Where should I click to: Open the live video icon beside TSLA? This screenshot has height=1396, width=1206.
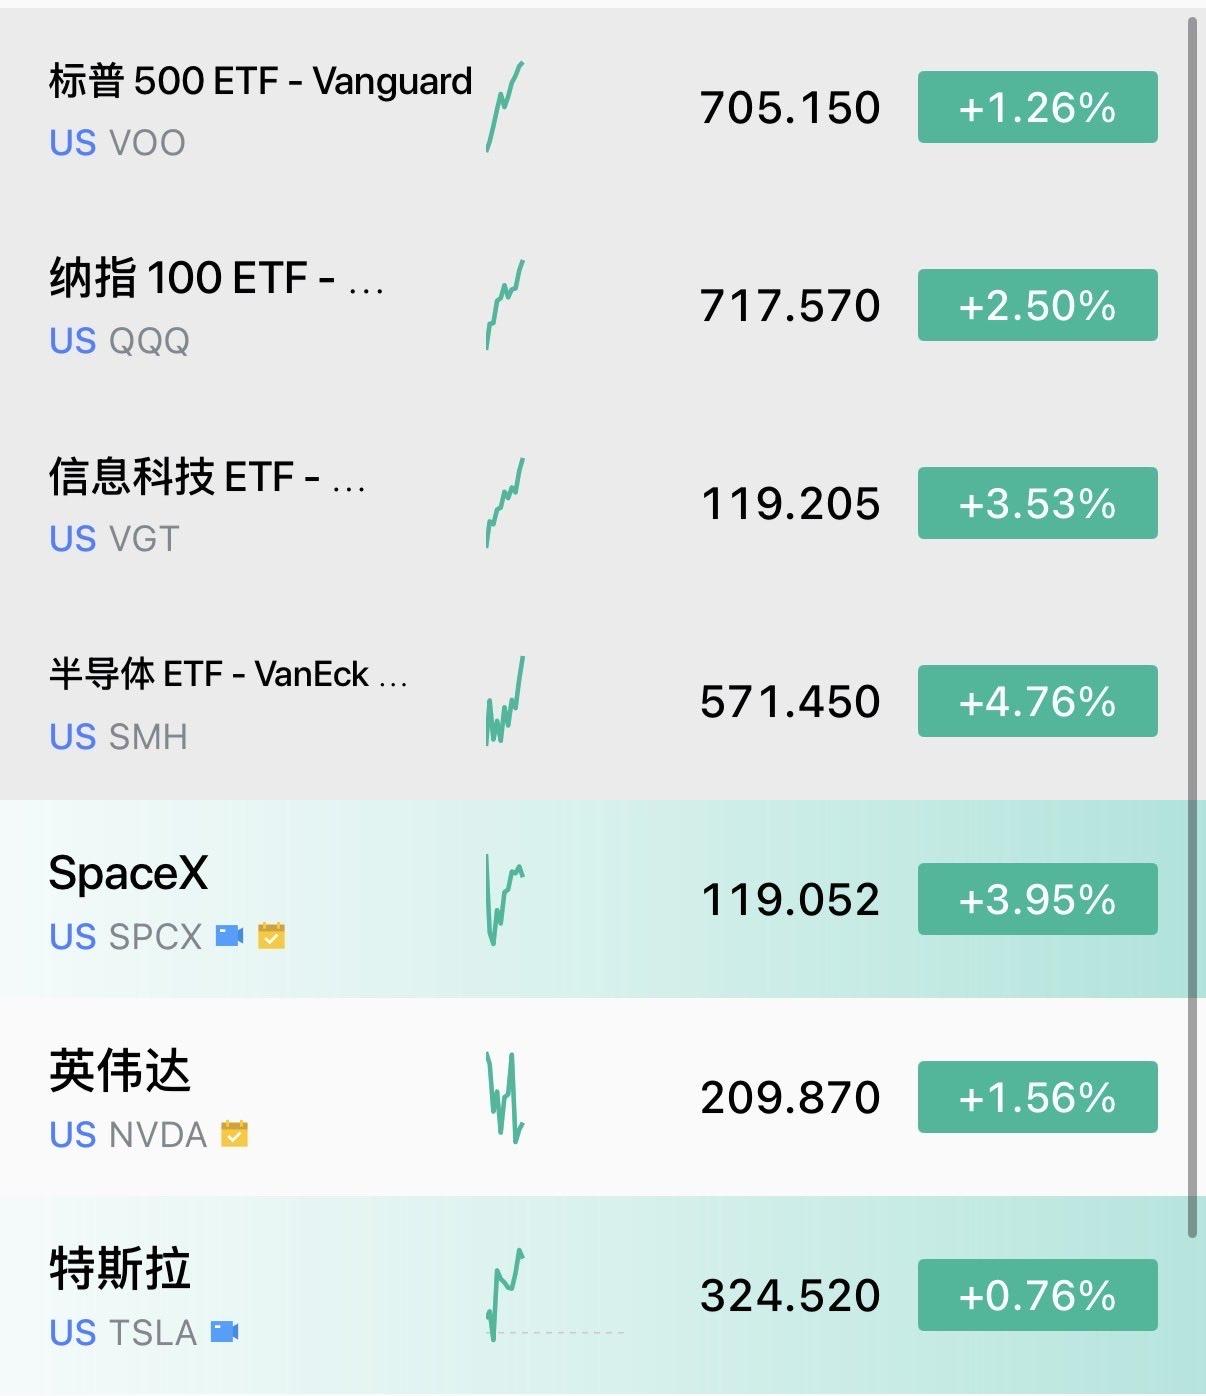[225, 1332]
